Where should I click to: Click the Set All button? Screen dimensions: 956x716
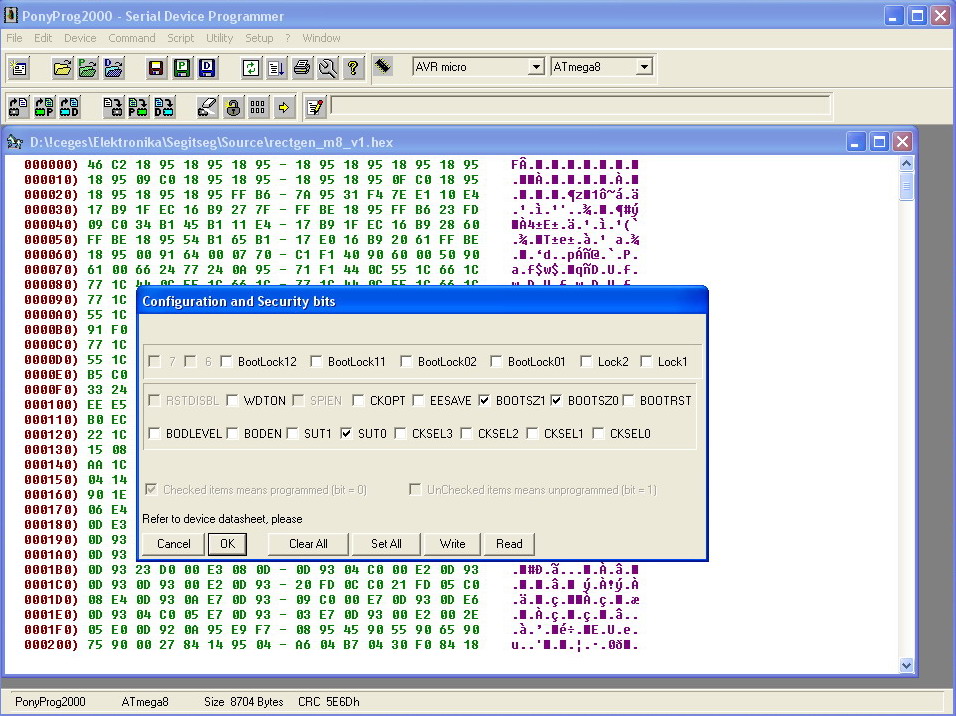coord(386,544)
